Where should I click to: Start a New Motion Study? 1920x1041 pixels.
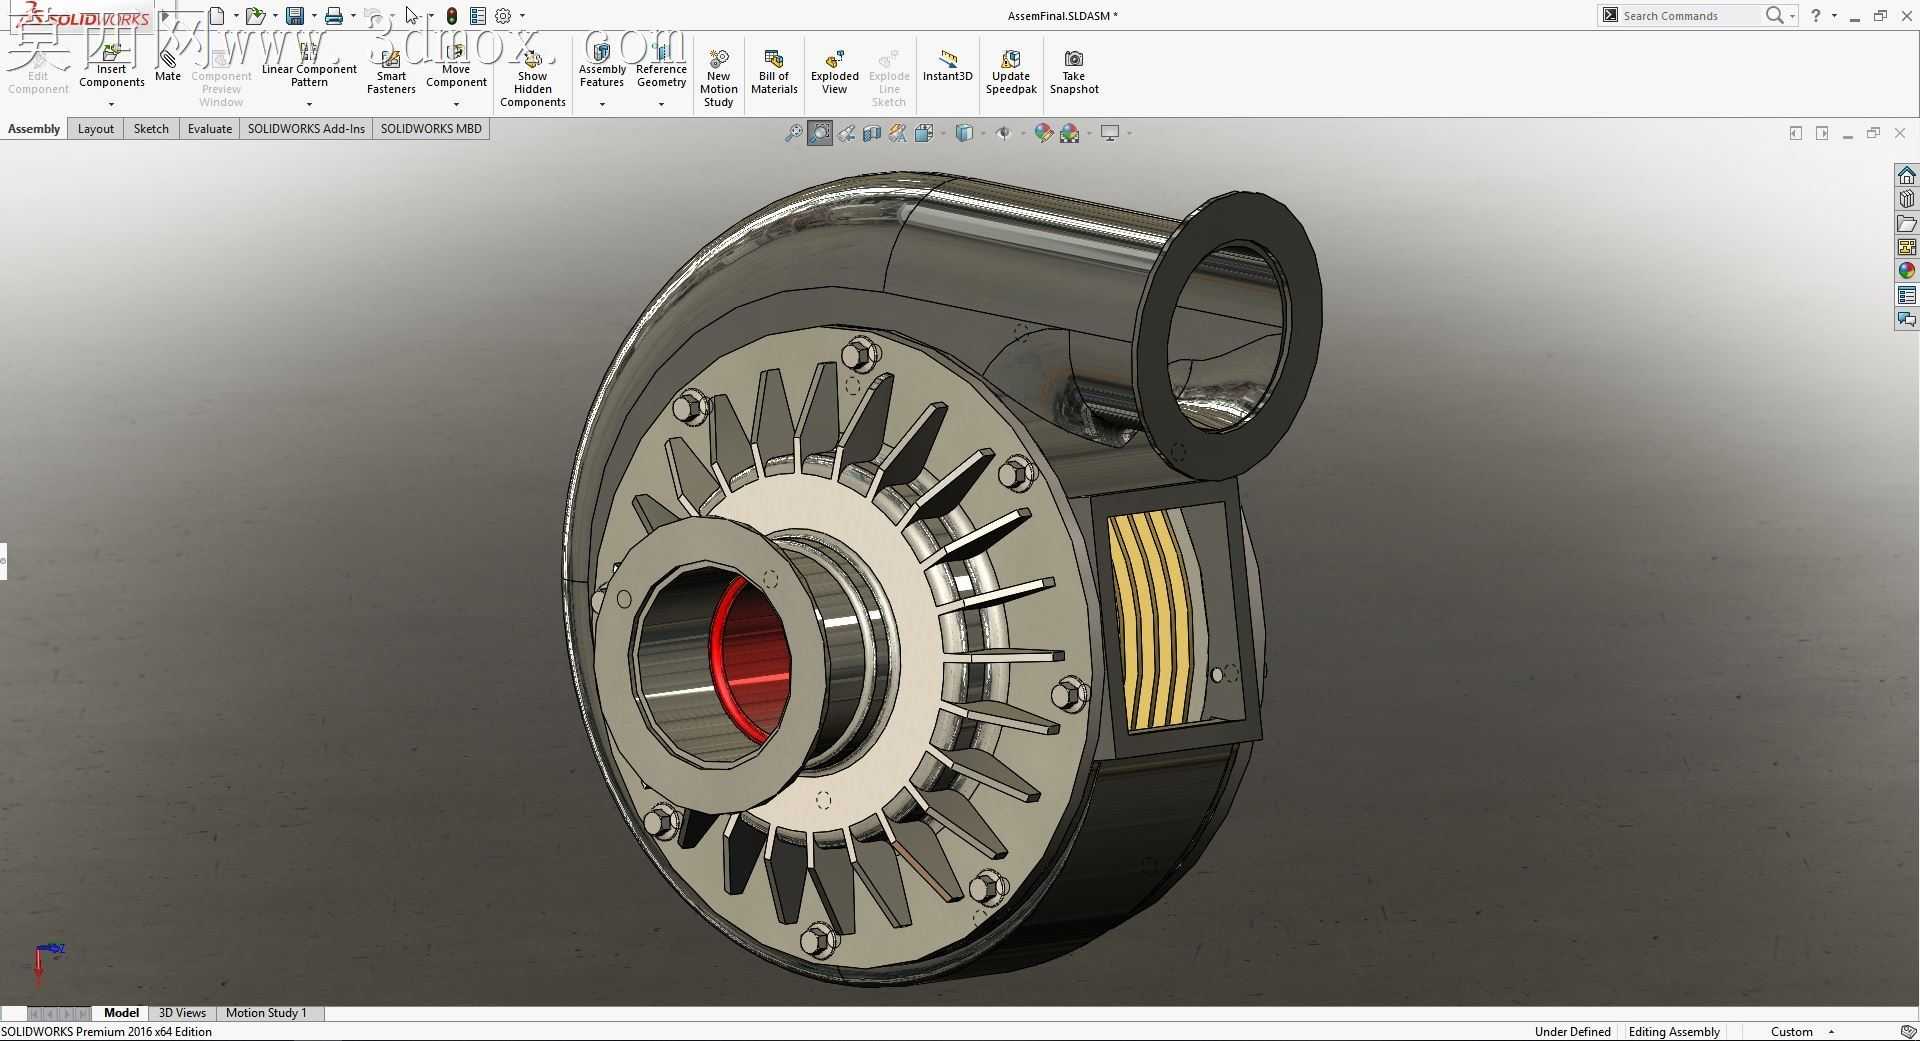719,77
